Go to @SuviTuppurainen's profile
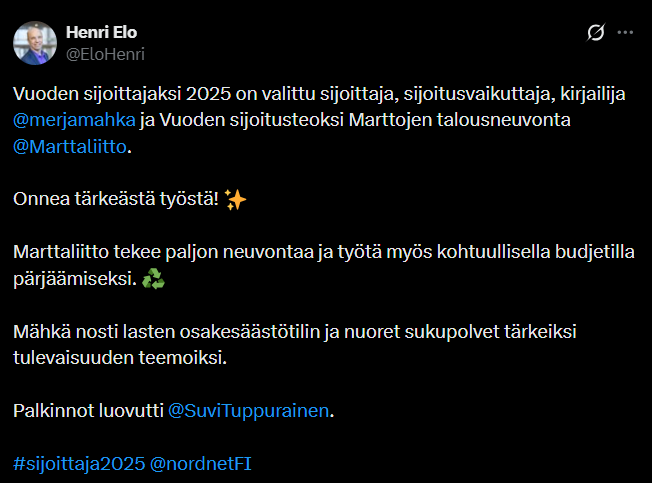The height and width of the screenshot is (483, 652). click(x=249, y=411)
